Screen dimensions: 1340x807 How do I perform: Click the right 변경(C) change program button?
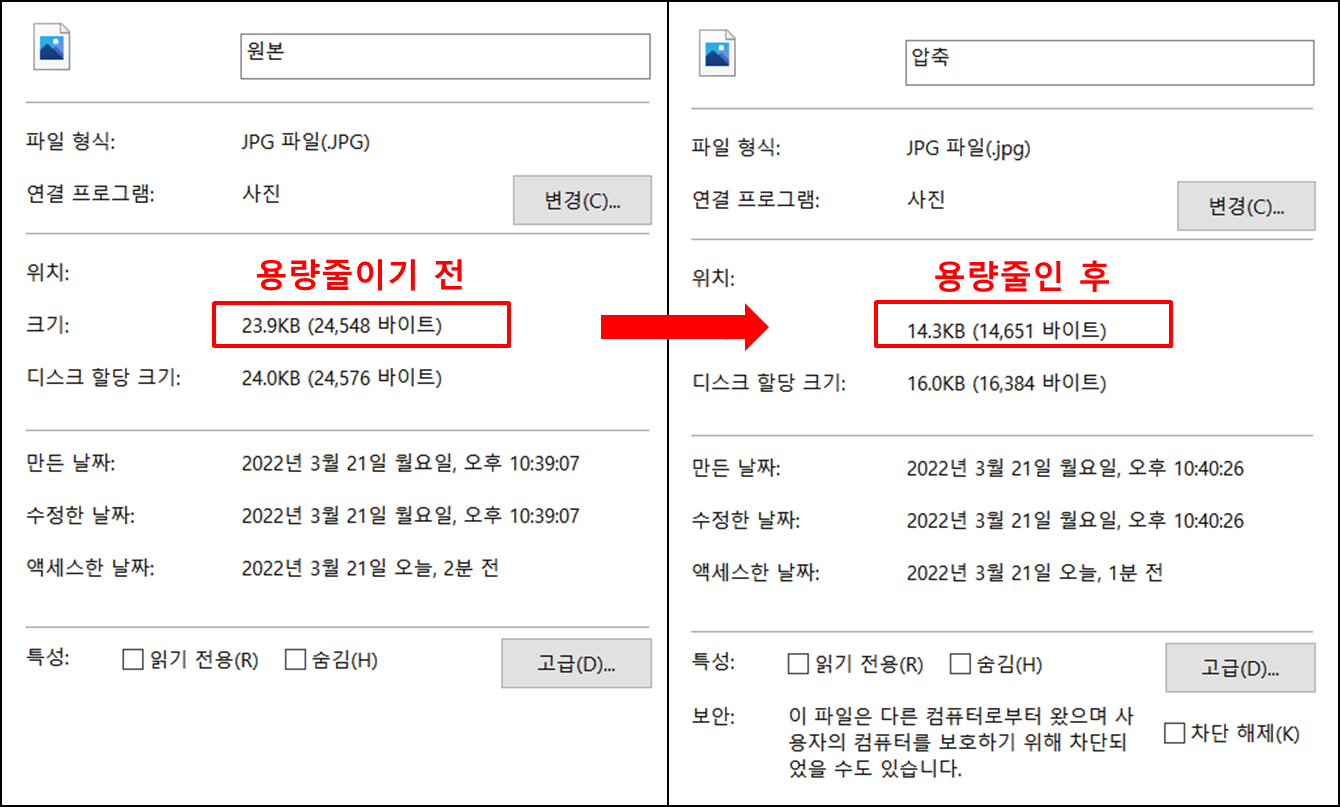[x=1247, y=207]
